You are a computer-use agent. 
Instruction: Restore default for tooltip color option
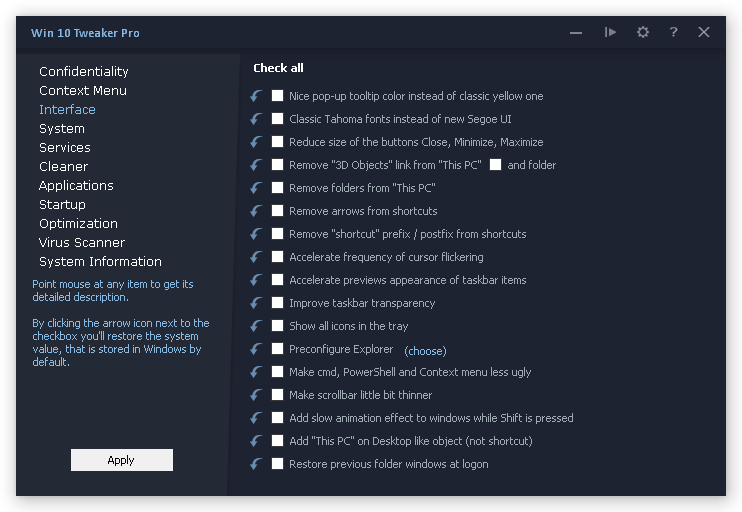click(x=256, y=96)
